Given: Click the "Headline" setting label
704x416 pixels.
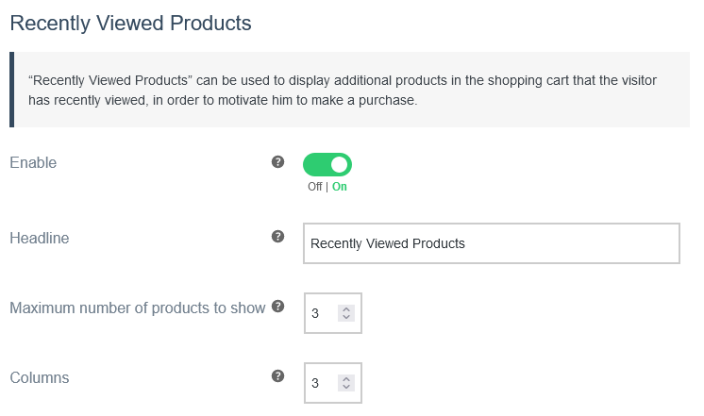Looking at the screenshot, I should pos(39,237).
